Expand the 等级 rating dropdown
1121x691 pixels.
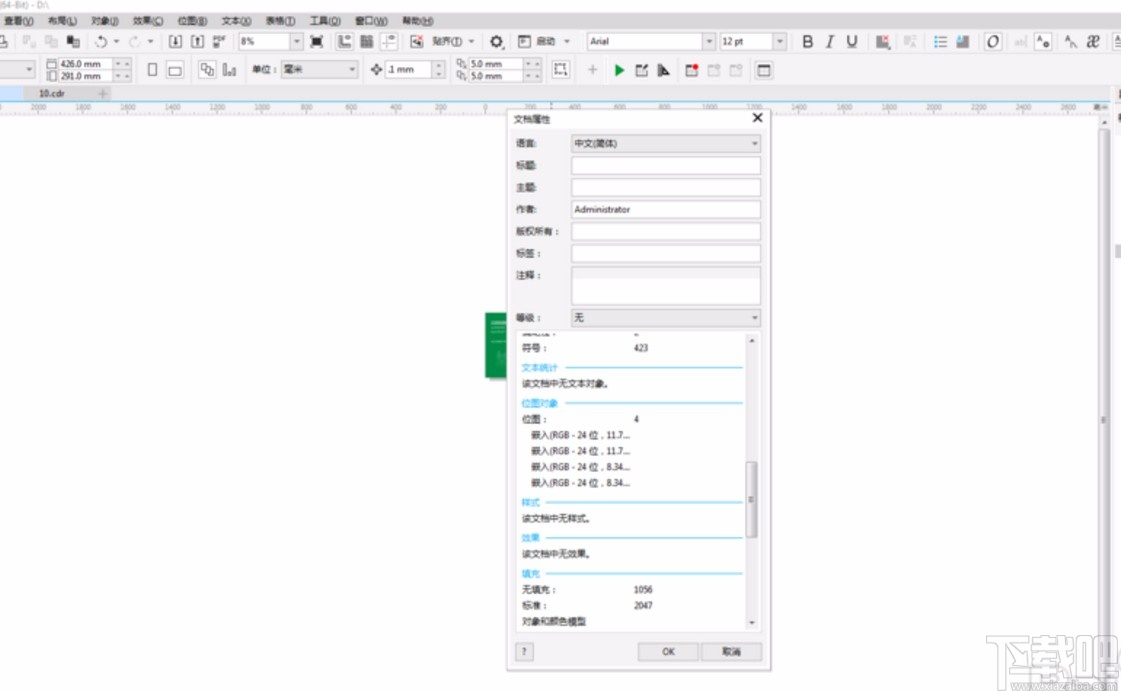665,318
